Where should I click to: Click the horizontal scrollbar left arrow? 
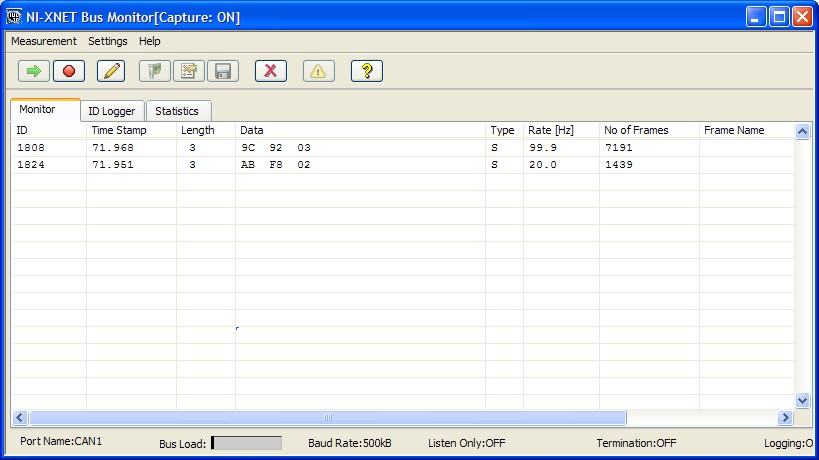(x=20, y=417)
